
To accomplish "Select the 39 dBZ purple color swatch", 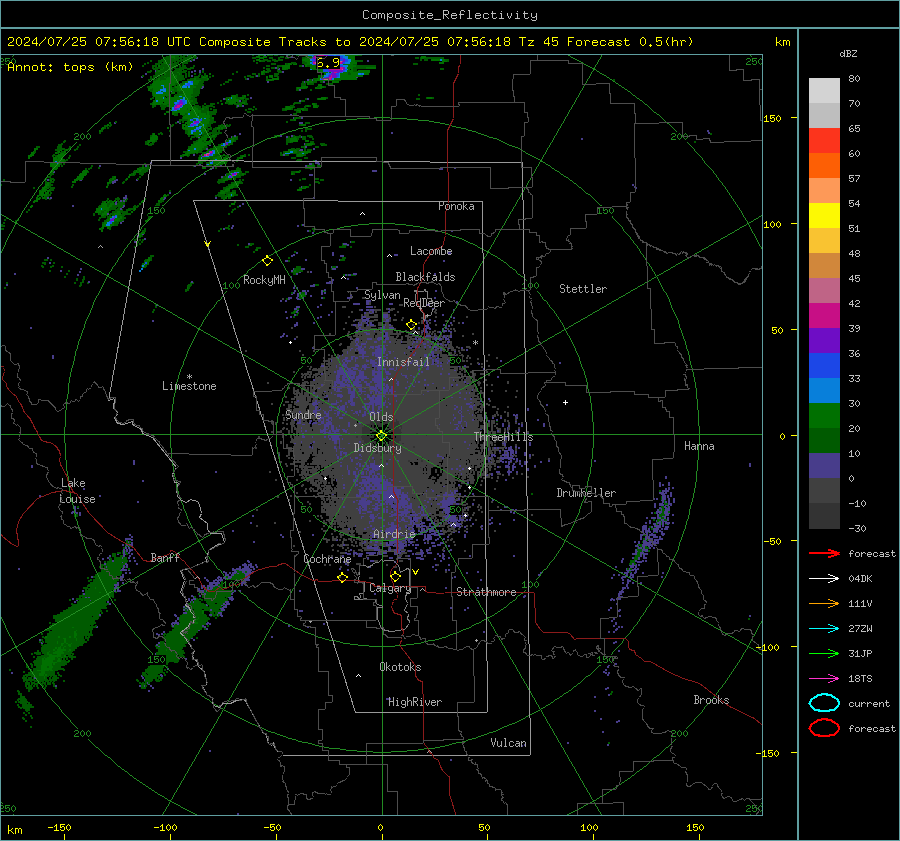I will [824, 340].
